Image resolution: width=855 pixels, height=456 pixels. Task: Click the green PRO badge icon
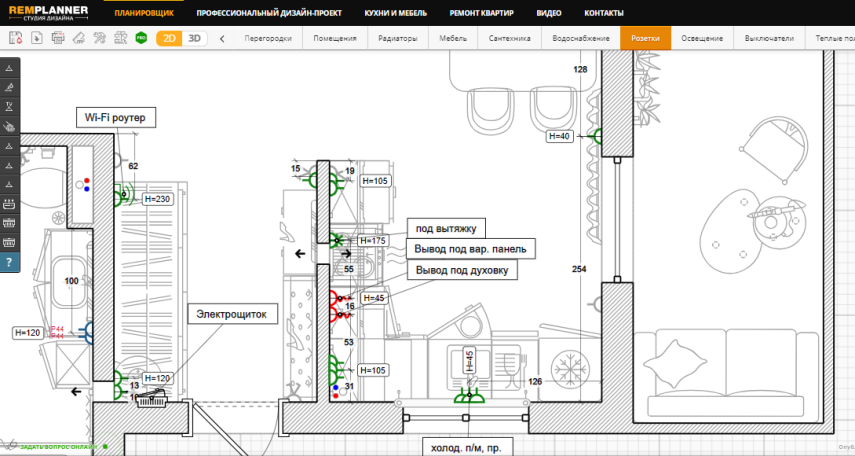141,39
